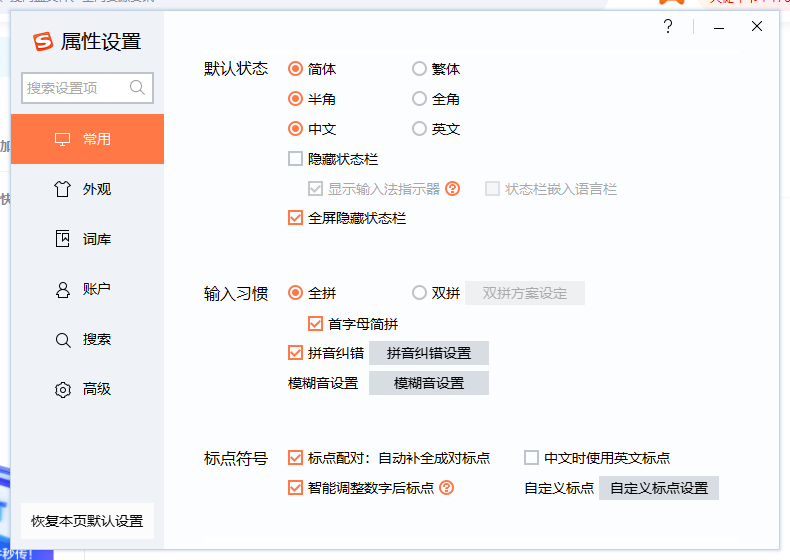Toggle the 显示输入法指示器 checkbox

[315, 189]
